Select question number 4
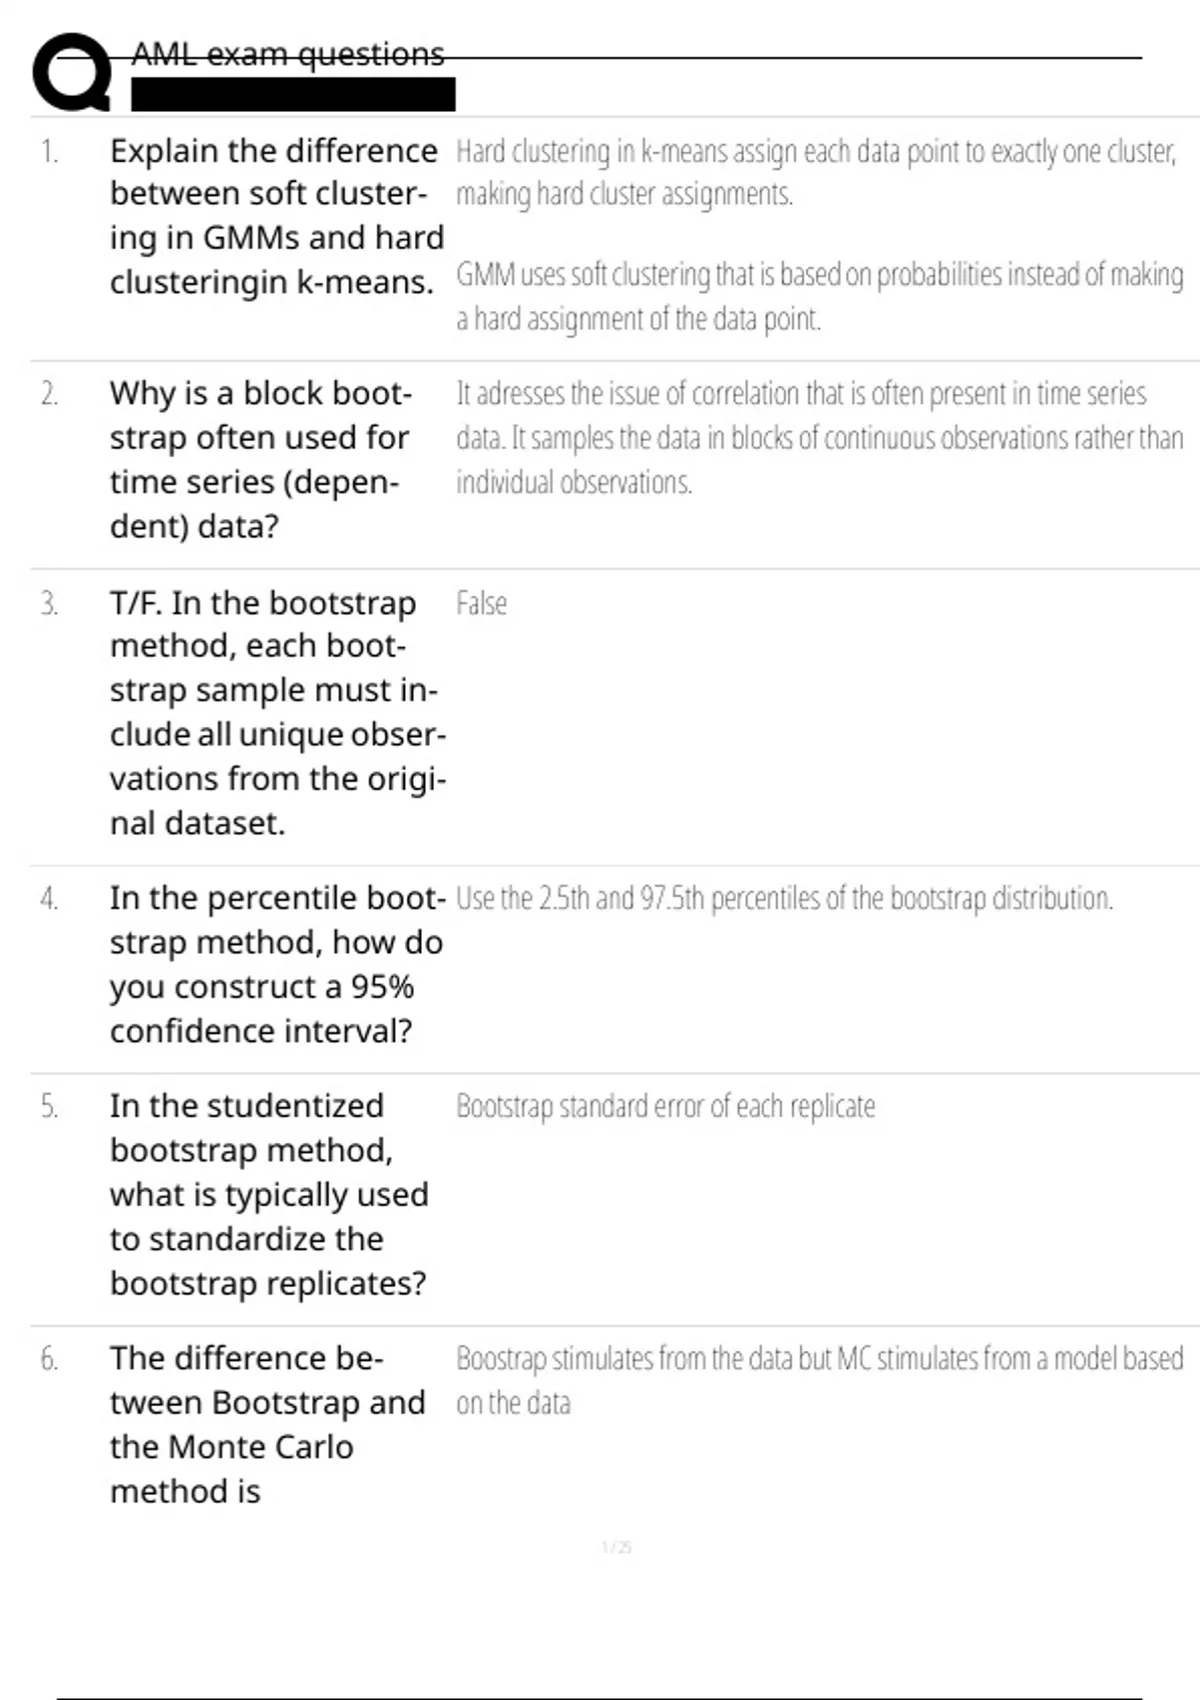The width and height of the screenshot is (1200, 1700). point(49,899)
